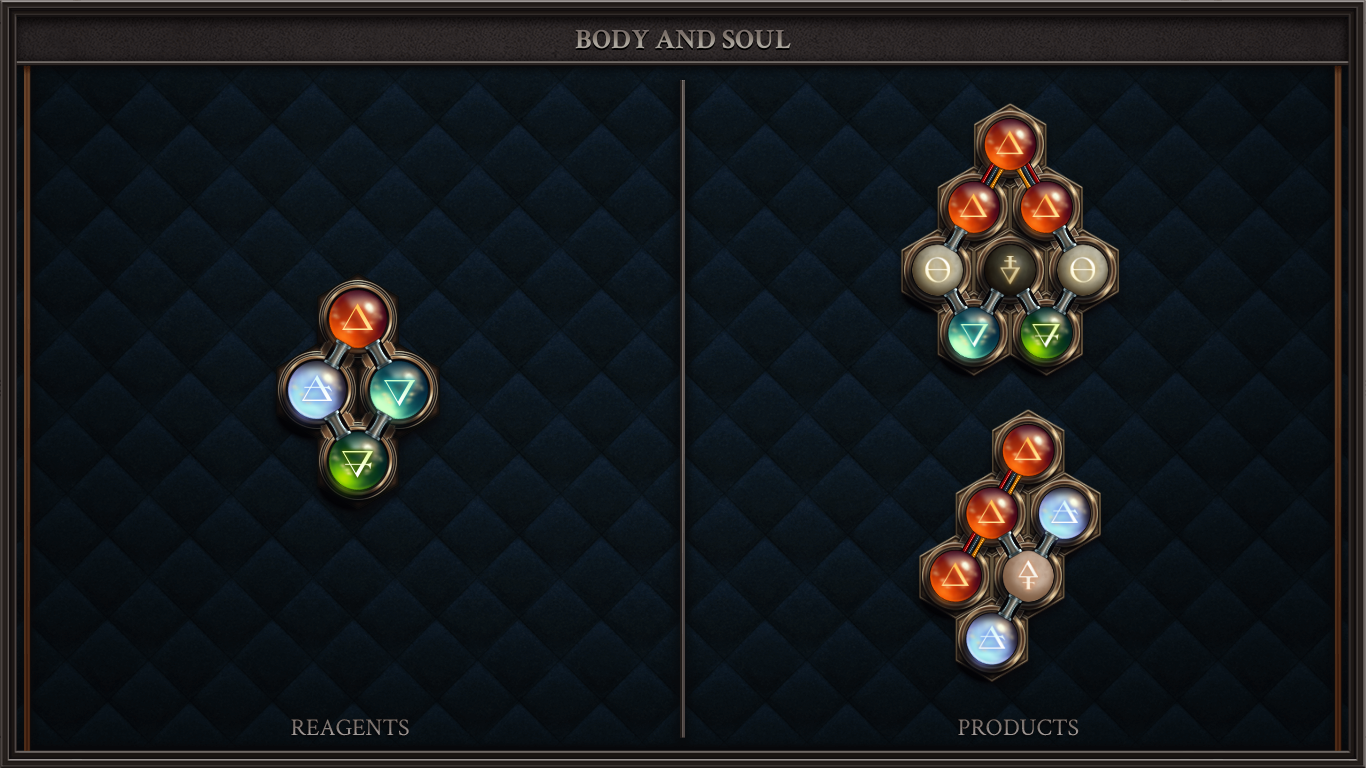
Task: Select the left second-row fire atom of the upper product
Action: 973,207
